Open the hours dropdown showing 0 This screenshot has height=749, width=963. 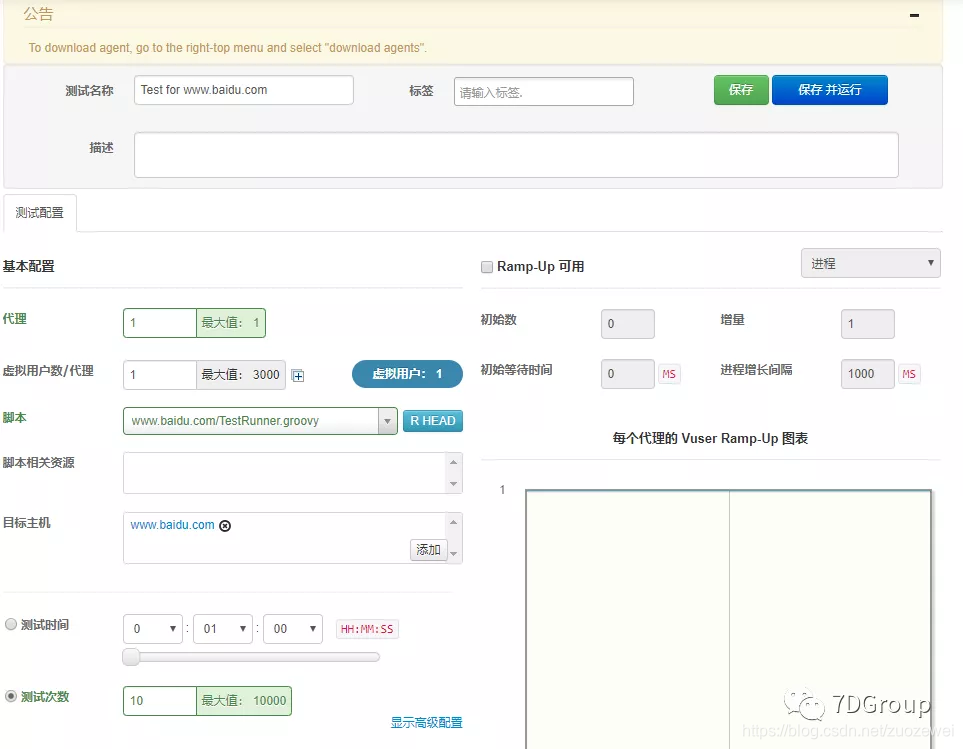point(153,629)
